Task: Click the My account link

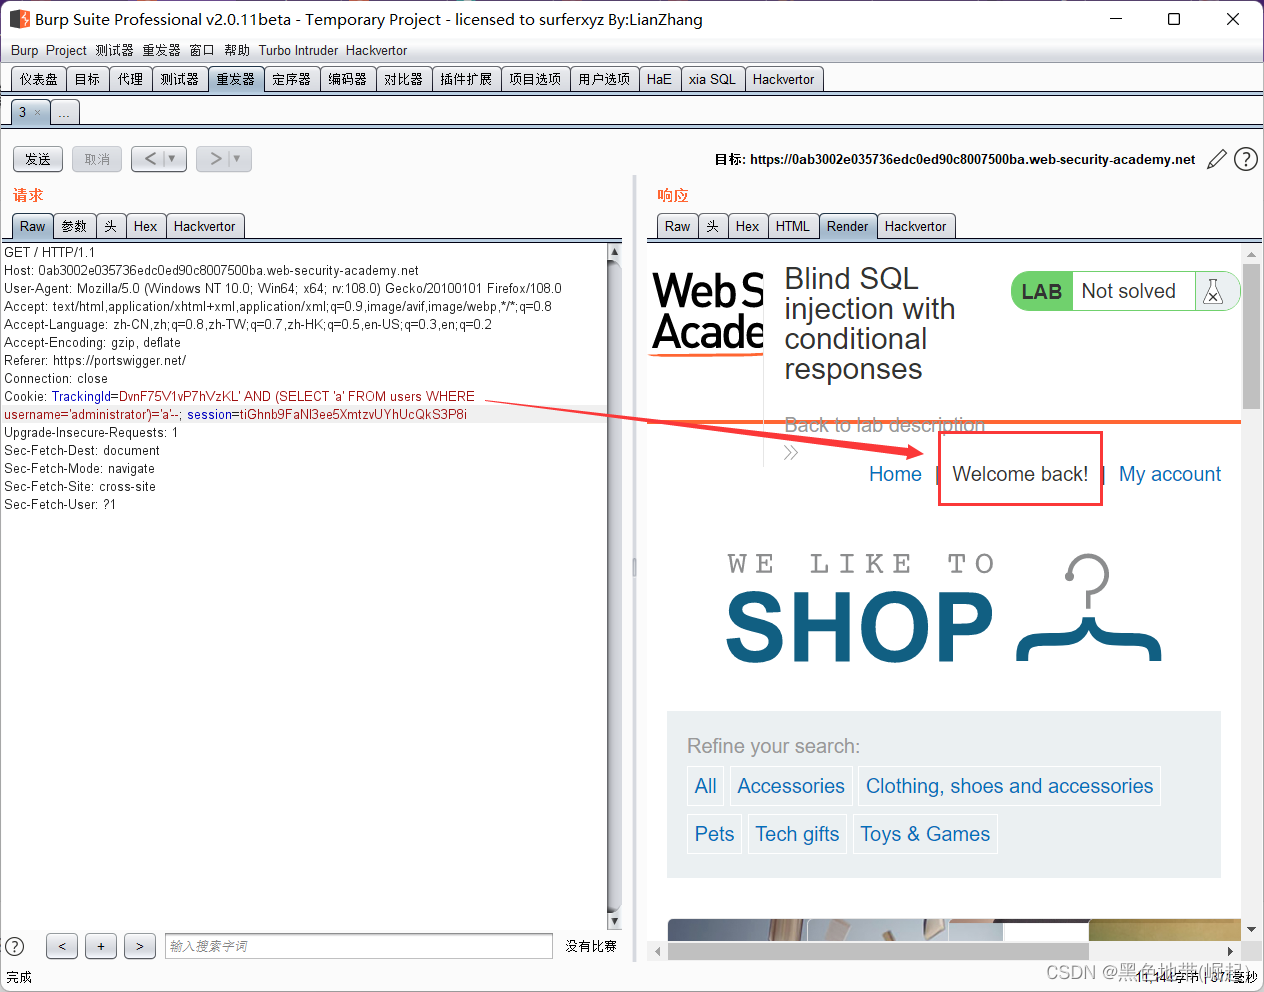Action: (x=1170, y=474)
